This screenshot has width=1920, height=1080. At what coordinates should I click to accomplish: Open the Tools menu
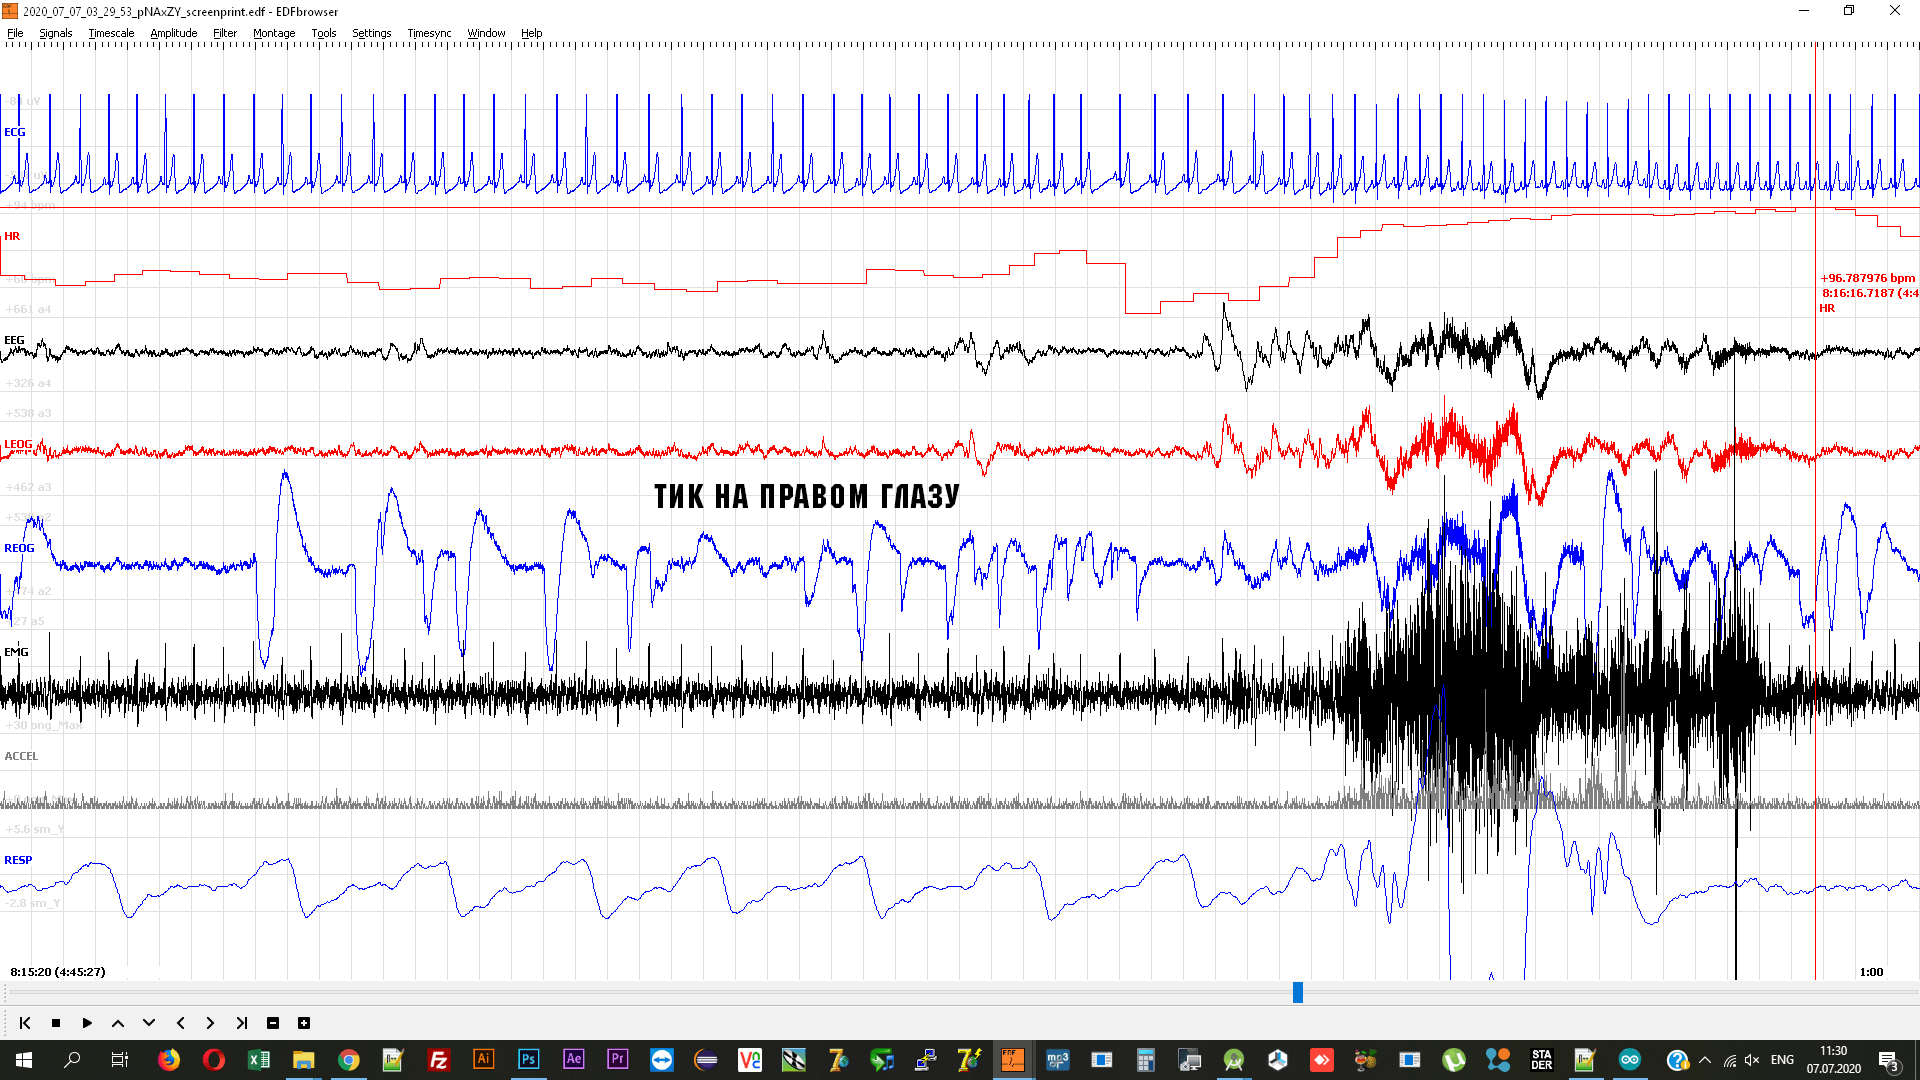[x=324, y=33]
